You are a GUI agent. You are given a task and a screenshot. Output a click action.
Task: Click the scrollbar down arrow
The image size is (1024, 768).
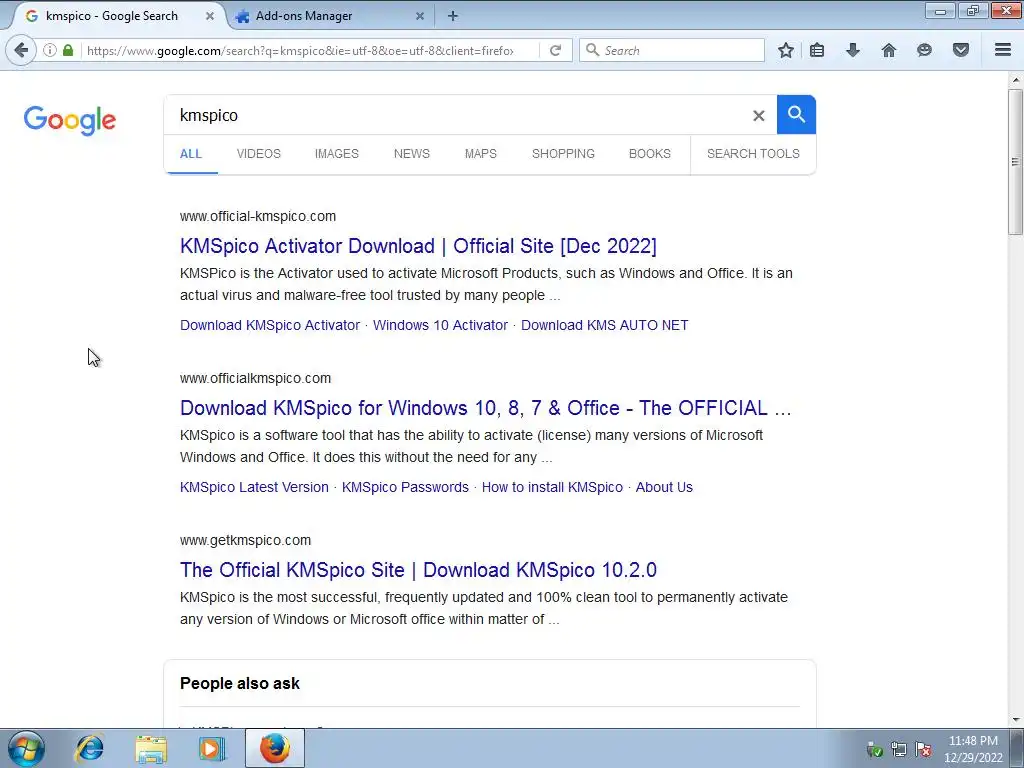[1015, 720]
